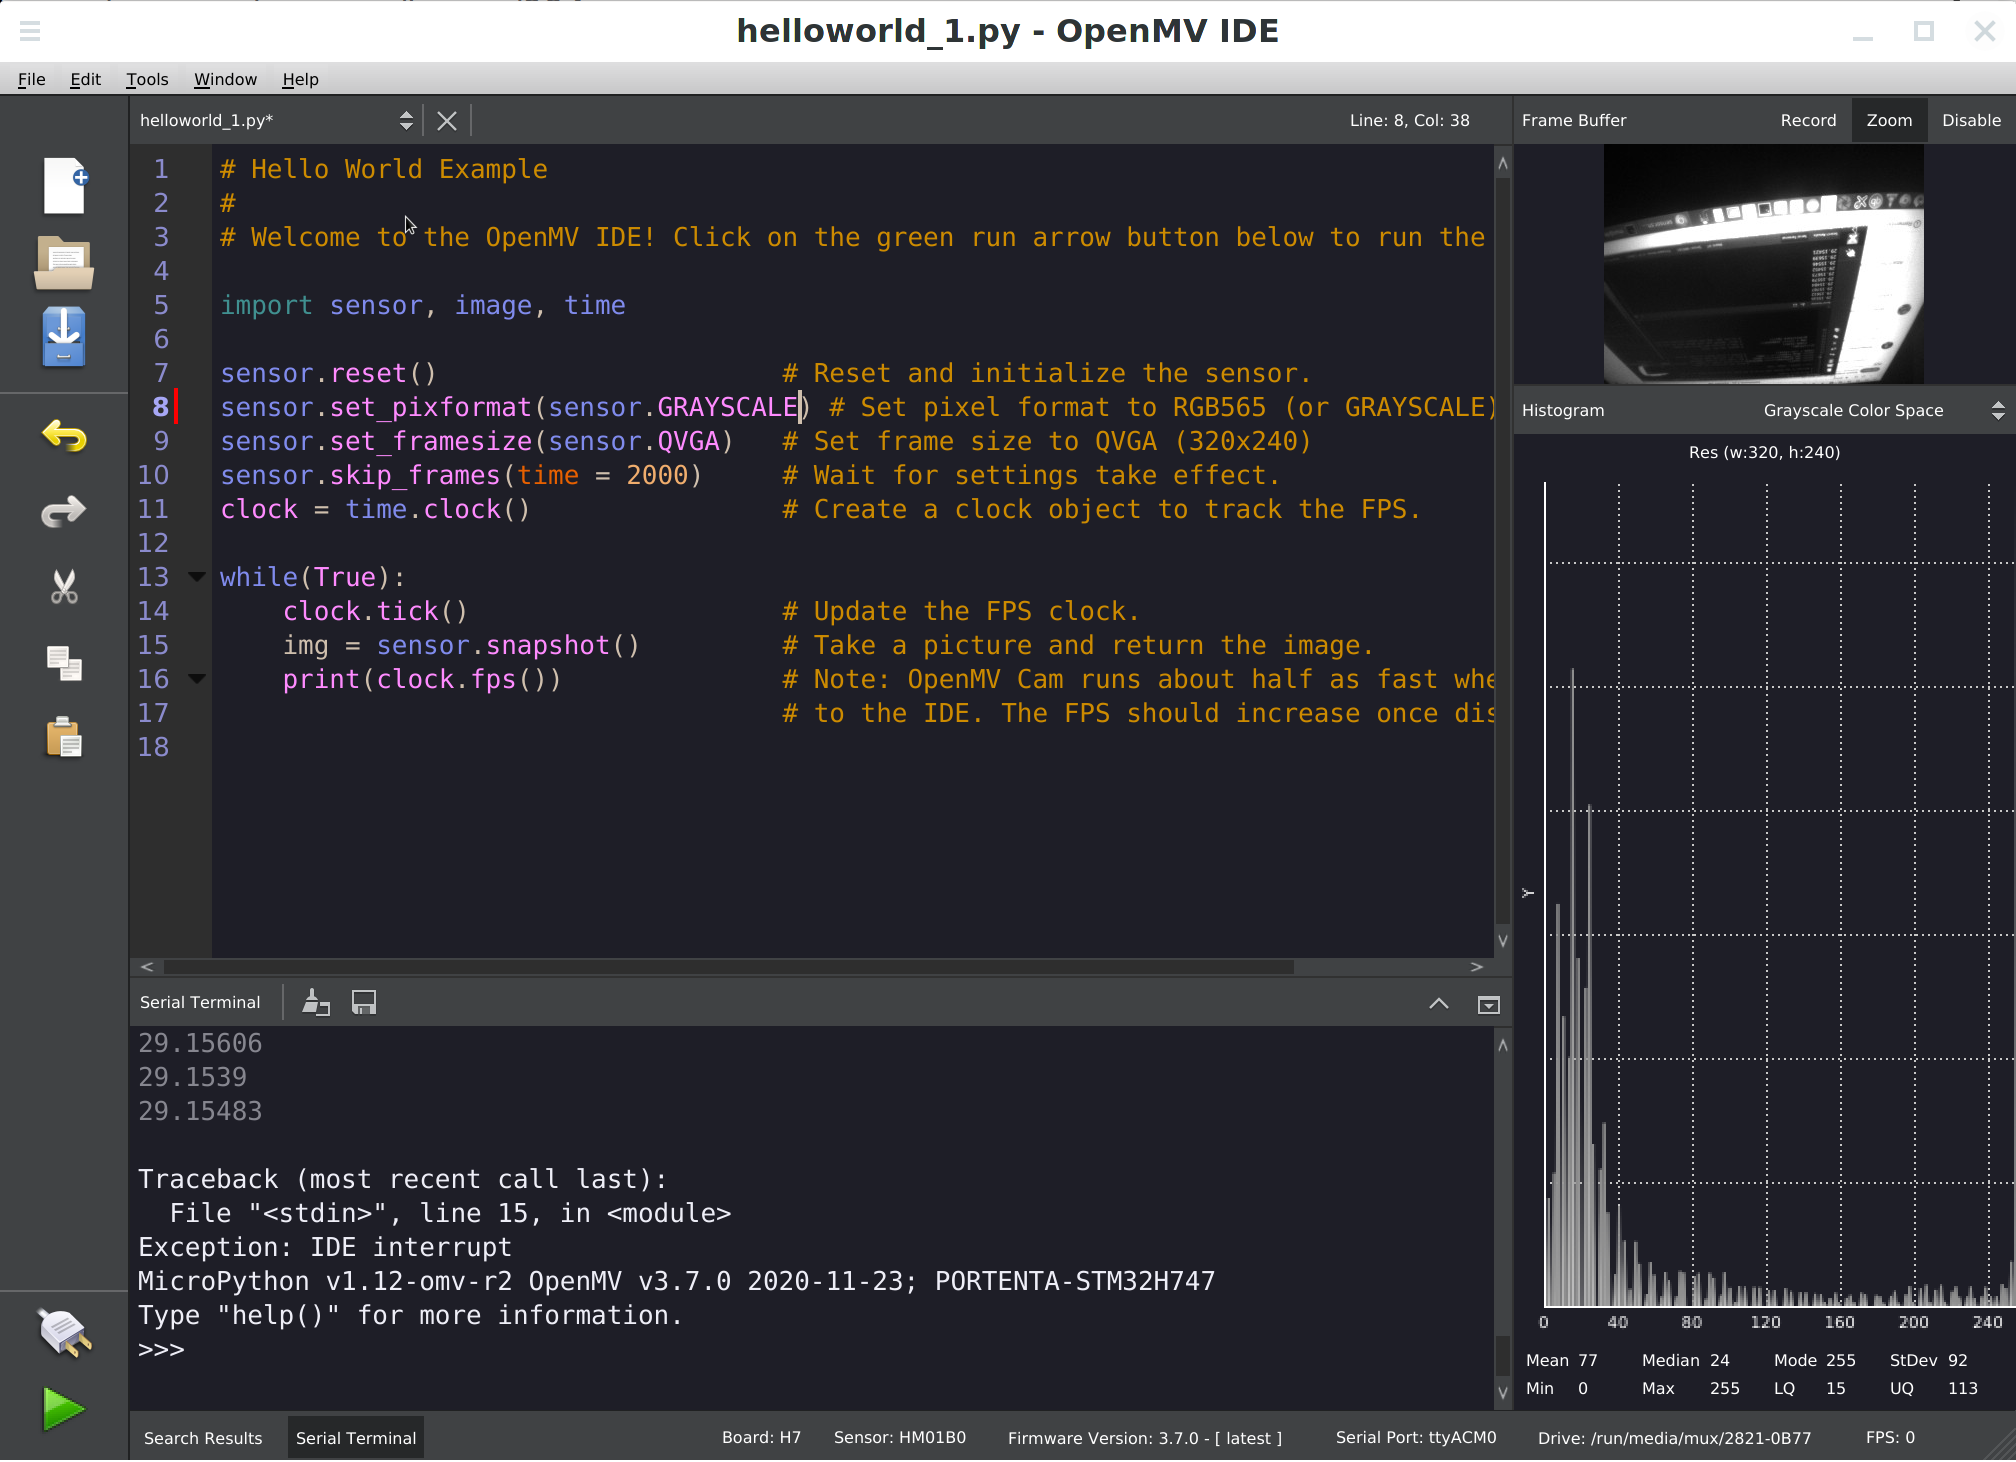Open a file with the folder icon
The image size is (2016, 1462).
click(63, 263)
